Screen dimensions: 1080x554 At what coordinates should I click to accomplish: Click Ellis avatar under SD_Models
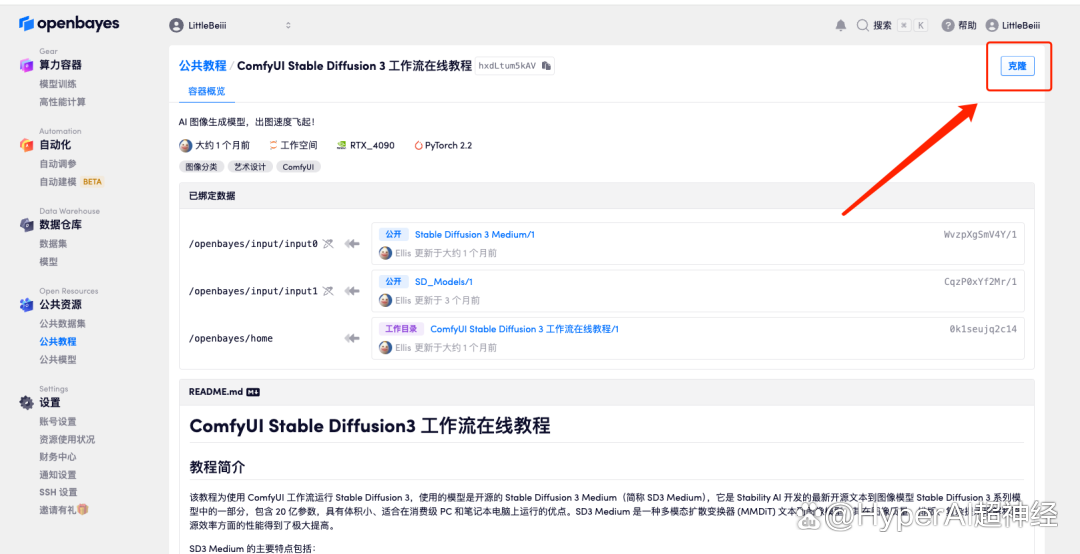386,300
